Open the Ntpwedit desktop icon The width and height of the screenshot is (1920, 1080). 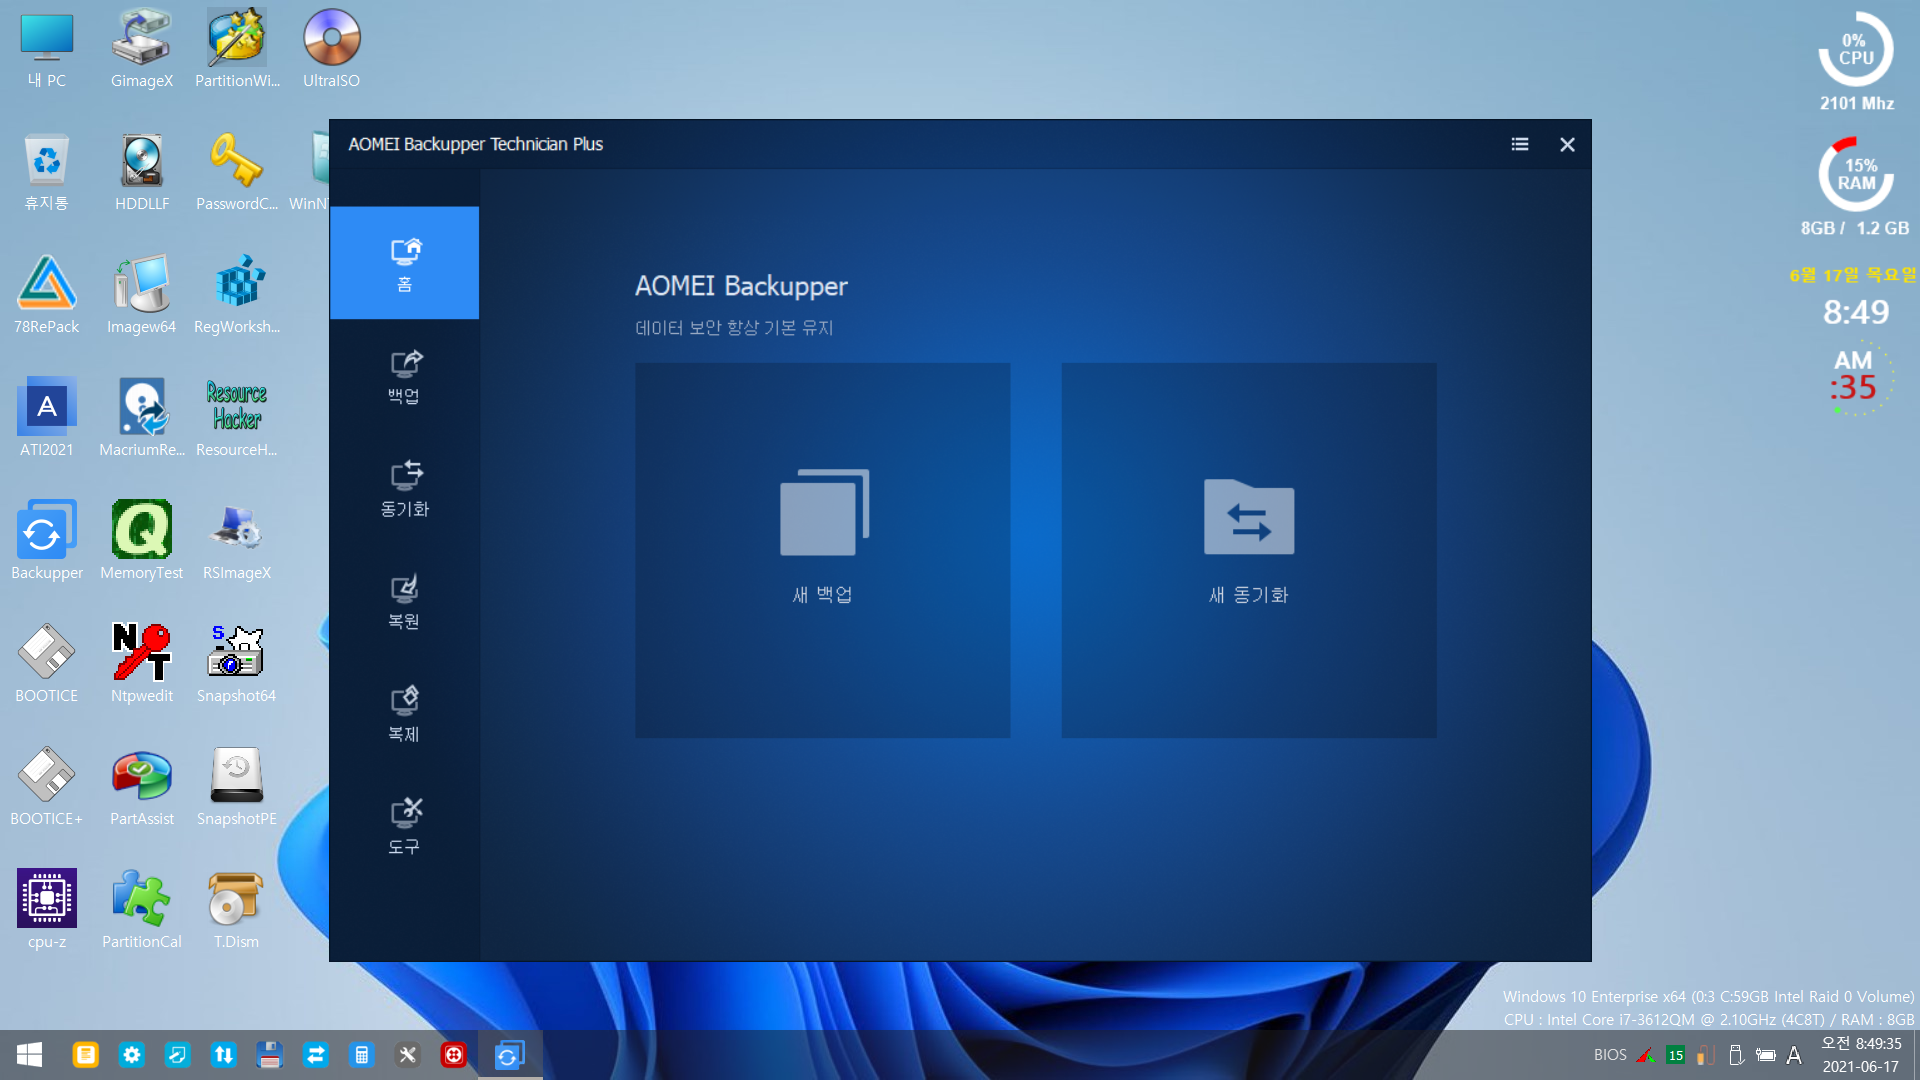click(141, 665)
